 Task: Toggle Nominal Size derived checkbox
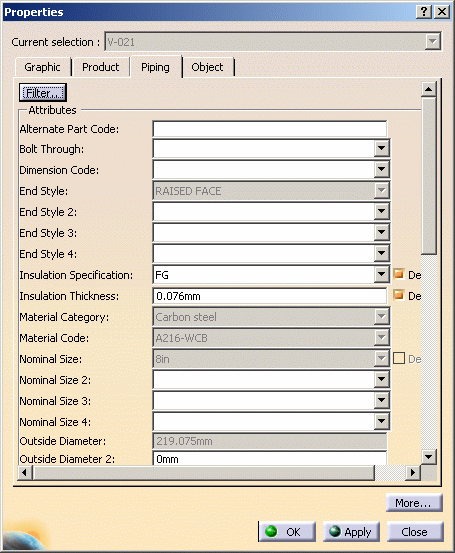click(x=399, y=358)
